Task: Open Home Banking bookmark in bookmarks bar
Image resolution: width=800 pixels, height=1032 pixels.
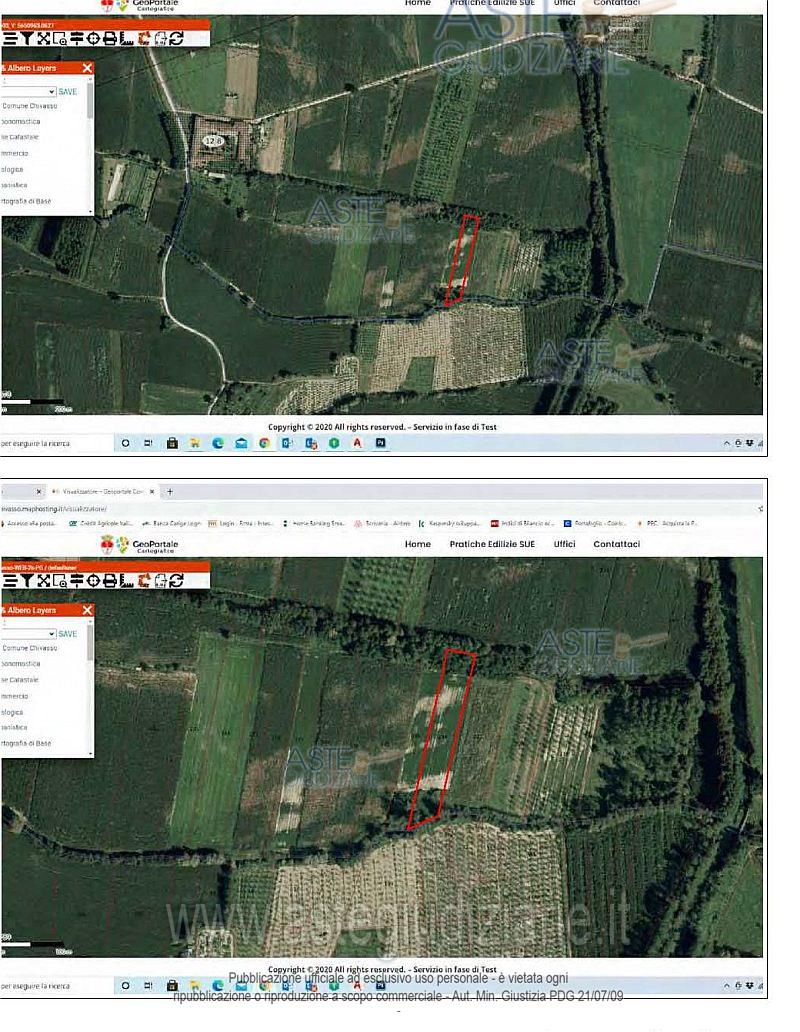Action: (314, 524)
